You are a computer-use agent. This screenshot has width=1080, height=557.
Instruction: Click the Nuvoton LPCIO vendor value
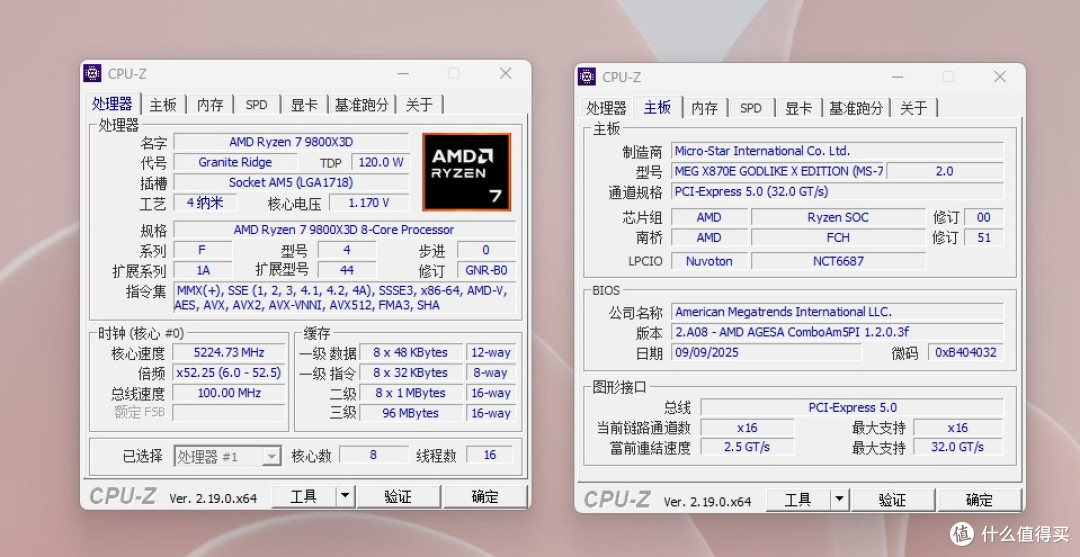point(709,261)
